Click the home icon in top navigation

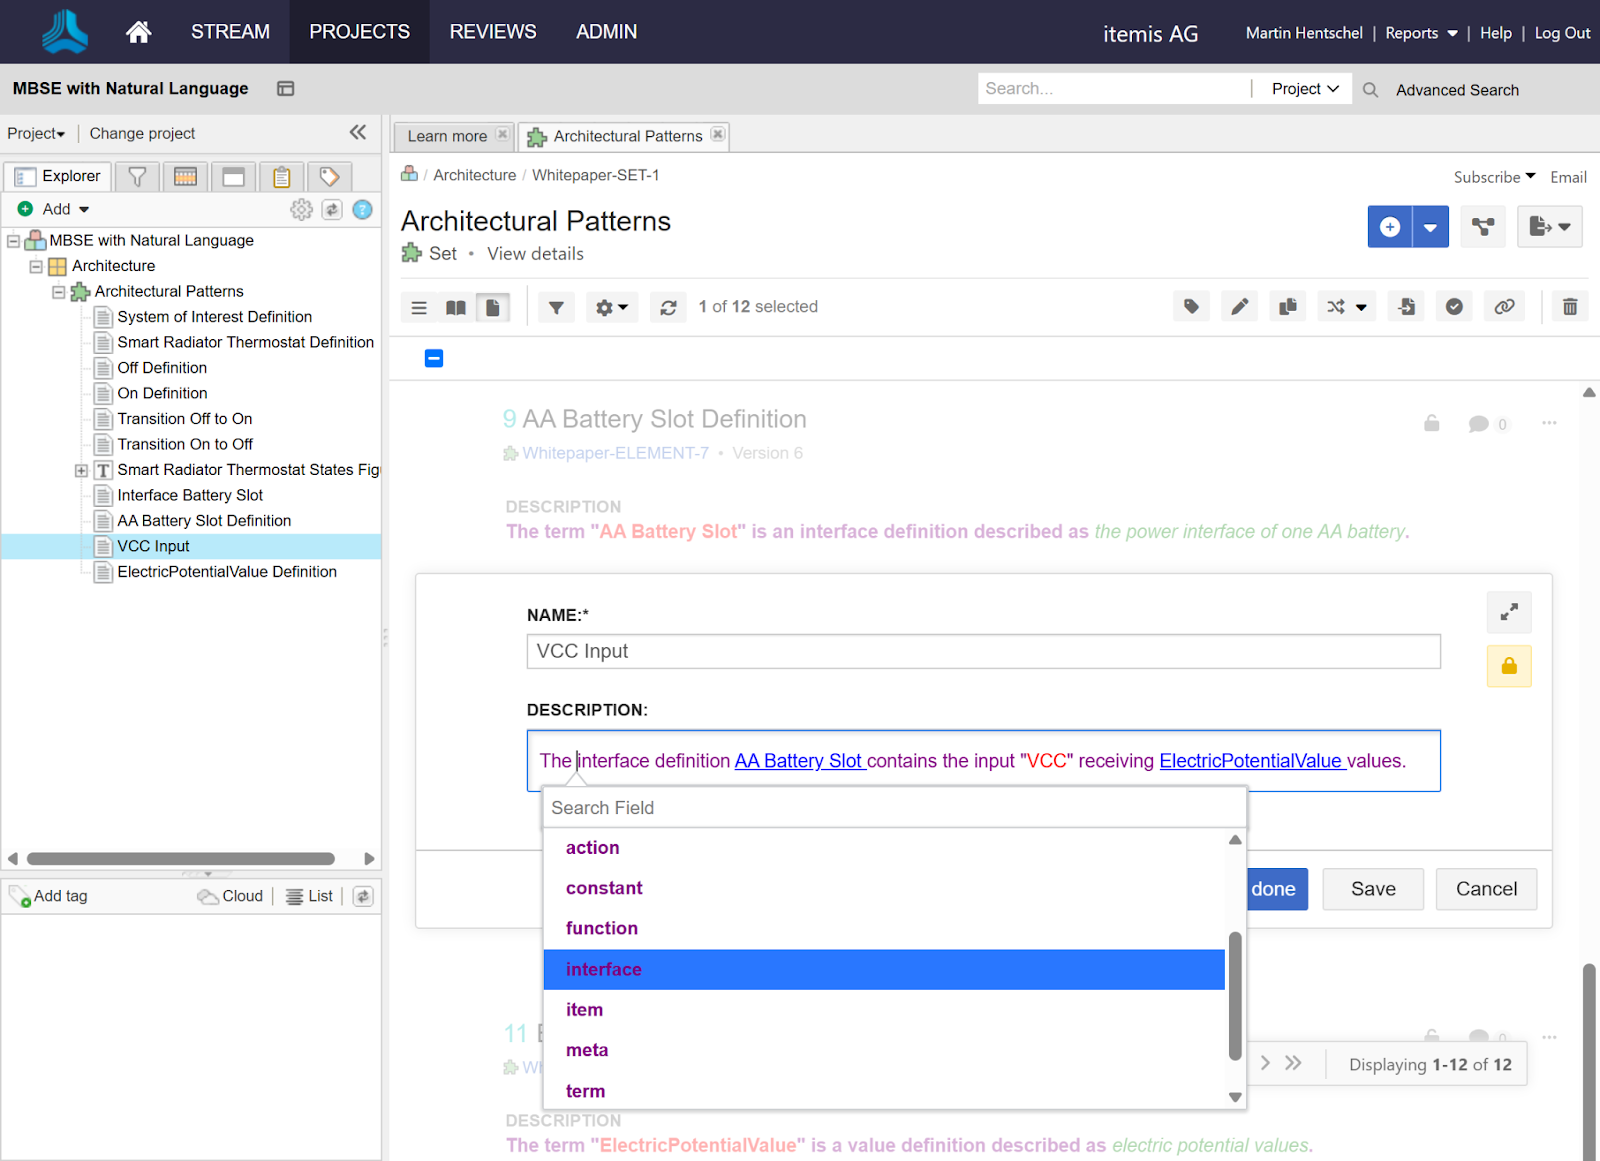138,32
